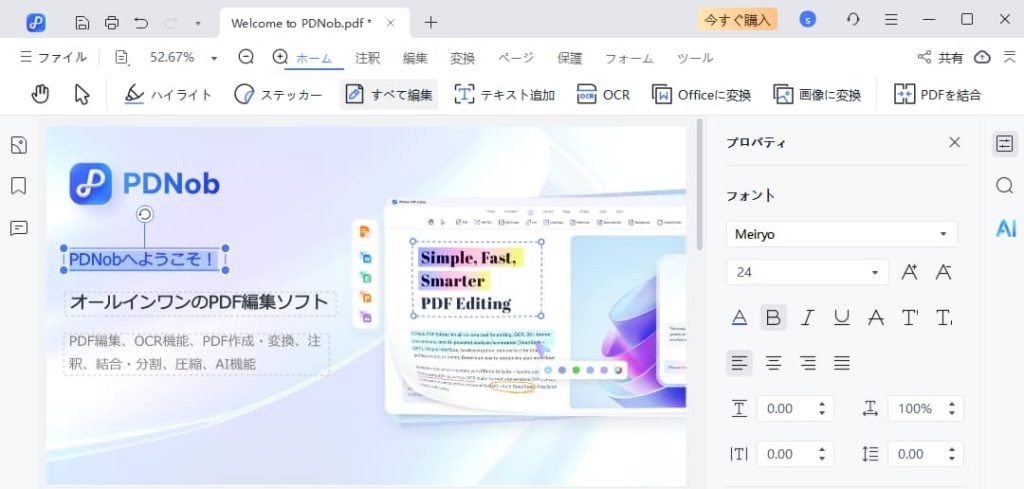The height and width of the screenshot is (489, 1024).
Task: Collapse the ribbon toolbar
Action: tap(1010, 57)
